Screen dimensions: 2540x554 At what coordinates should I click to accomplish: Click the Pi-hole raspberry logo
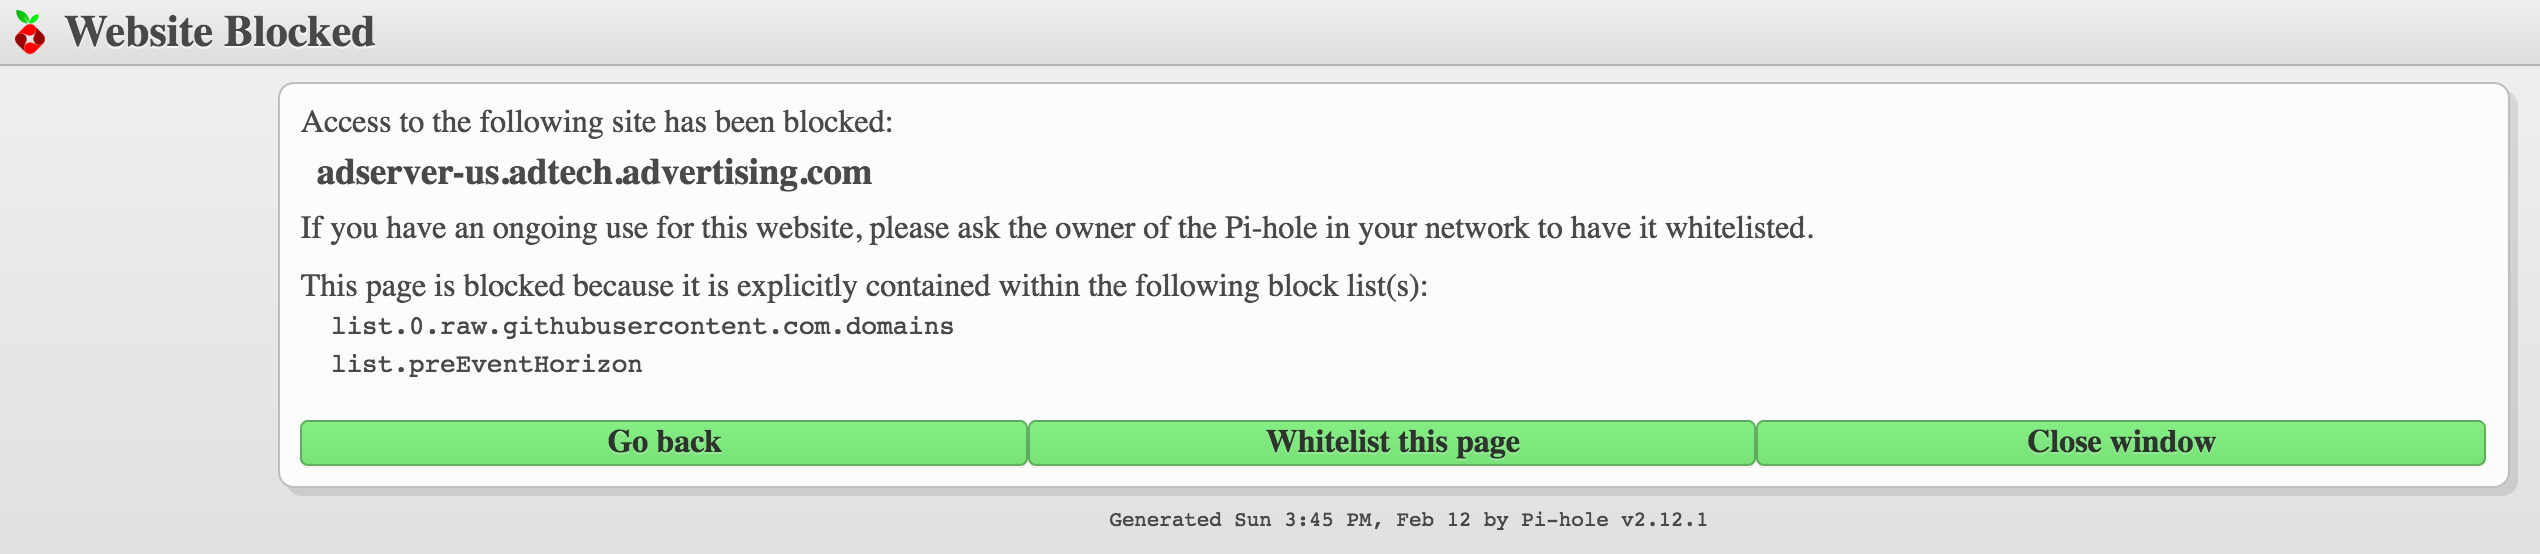point(30,33)
